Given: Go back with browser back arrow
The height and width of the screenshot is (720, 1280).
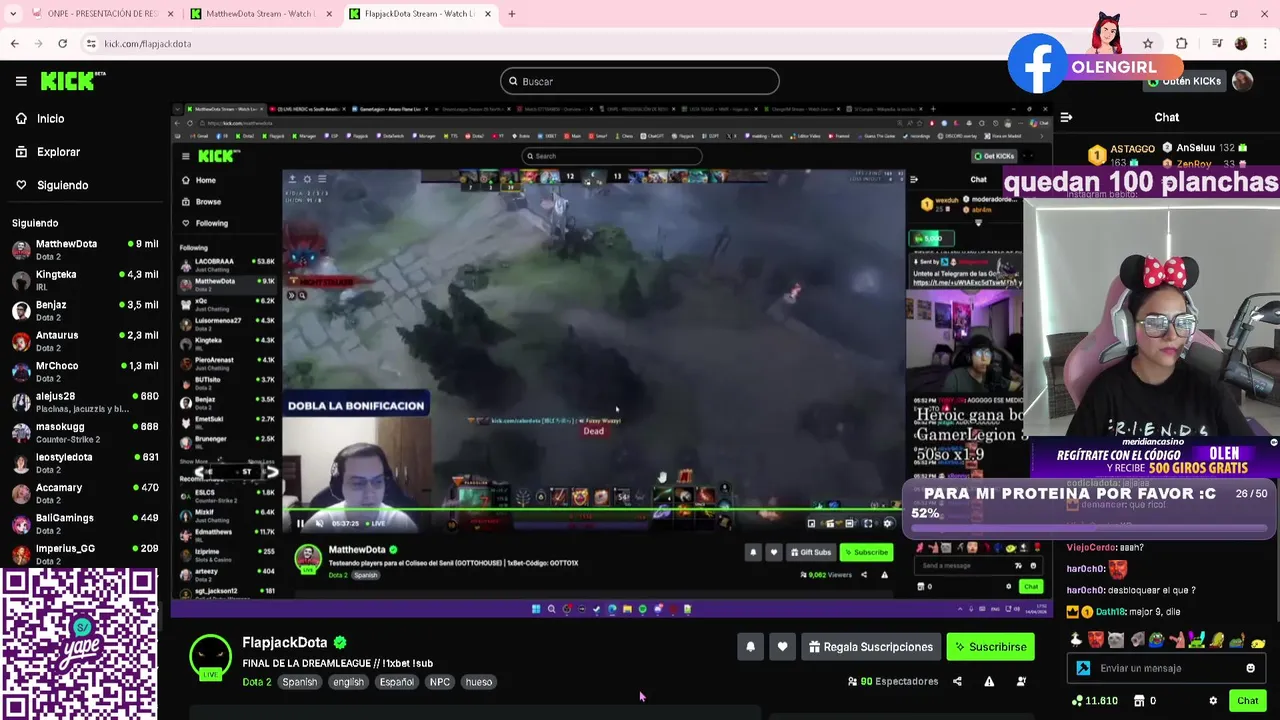Looking at the screenshot, I should click(x=14, y=44).
